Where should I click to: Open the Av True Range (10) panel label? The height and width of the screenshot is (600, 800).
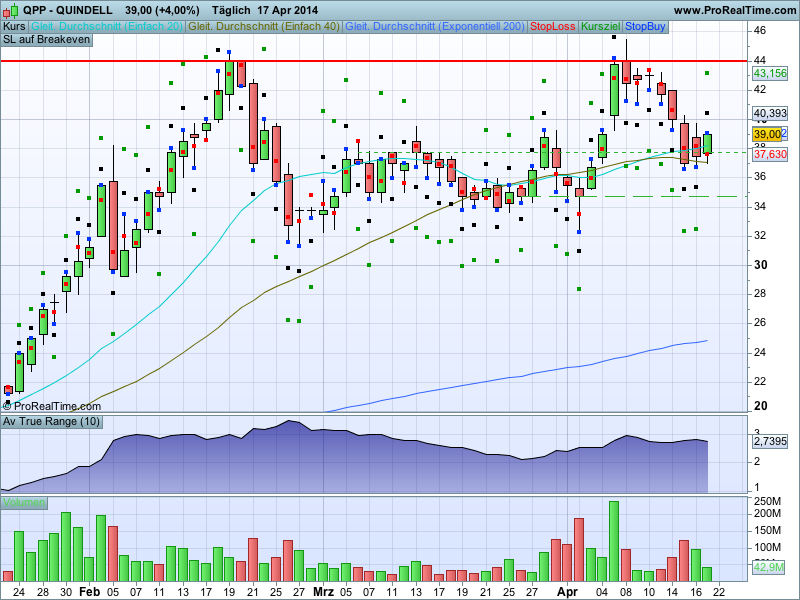51,421
